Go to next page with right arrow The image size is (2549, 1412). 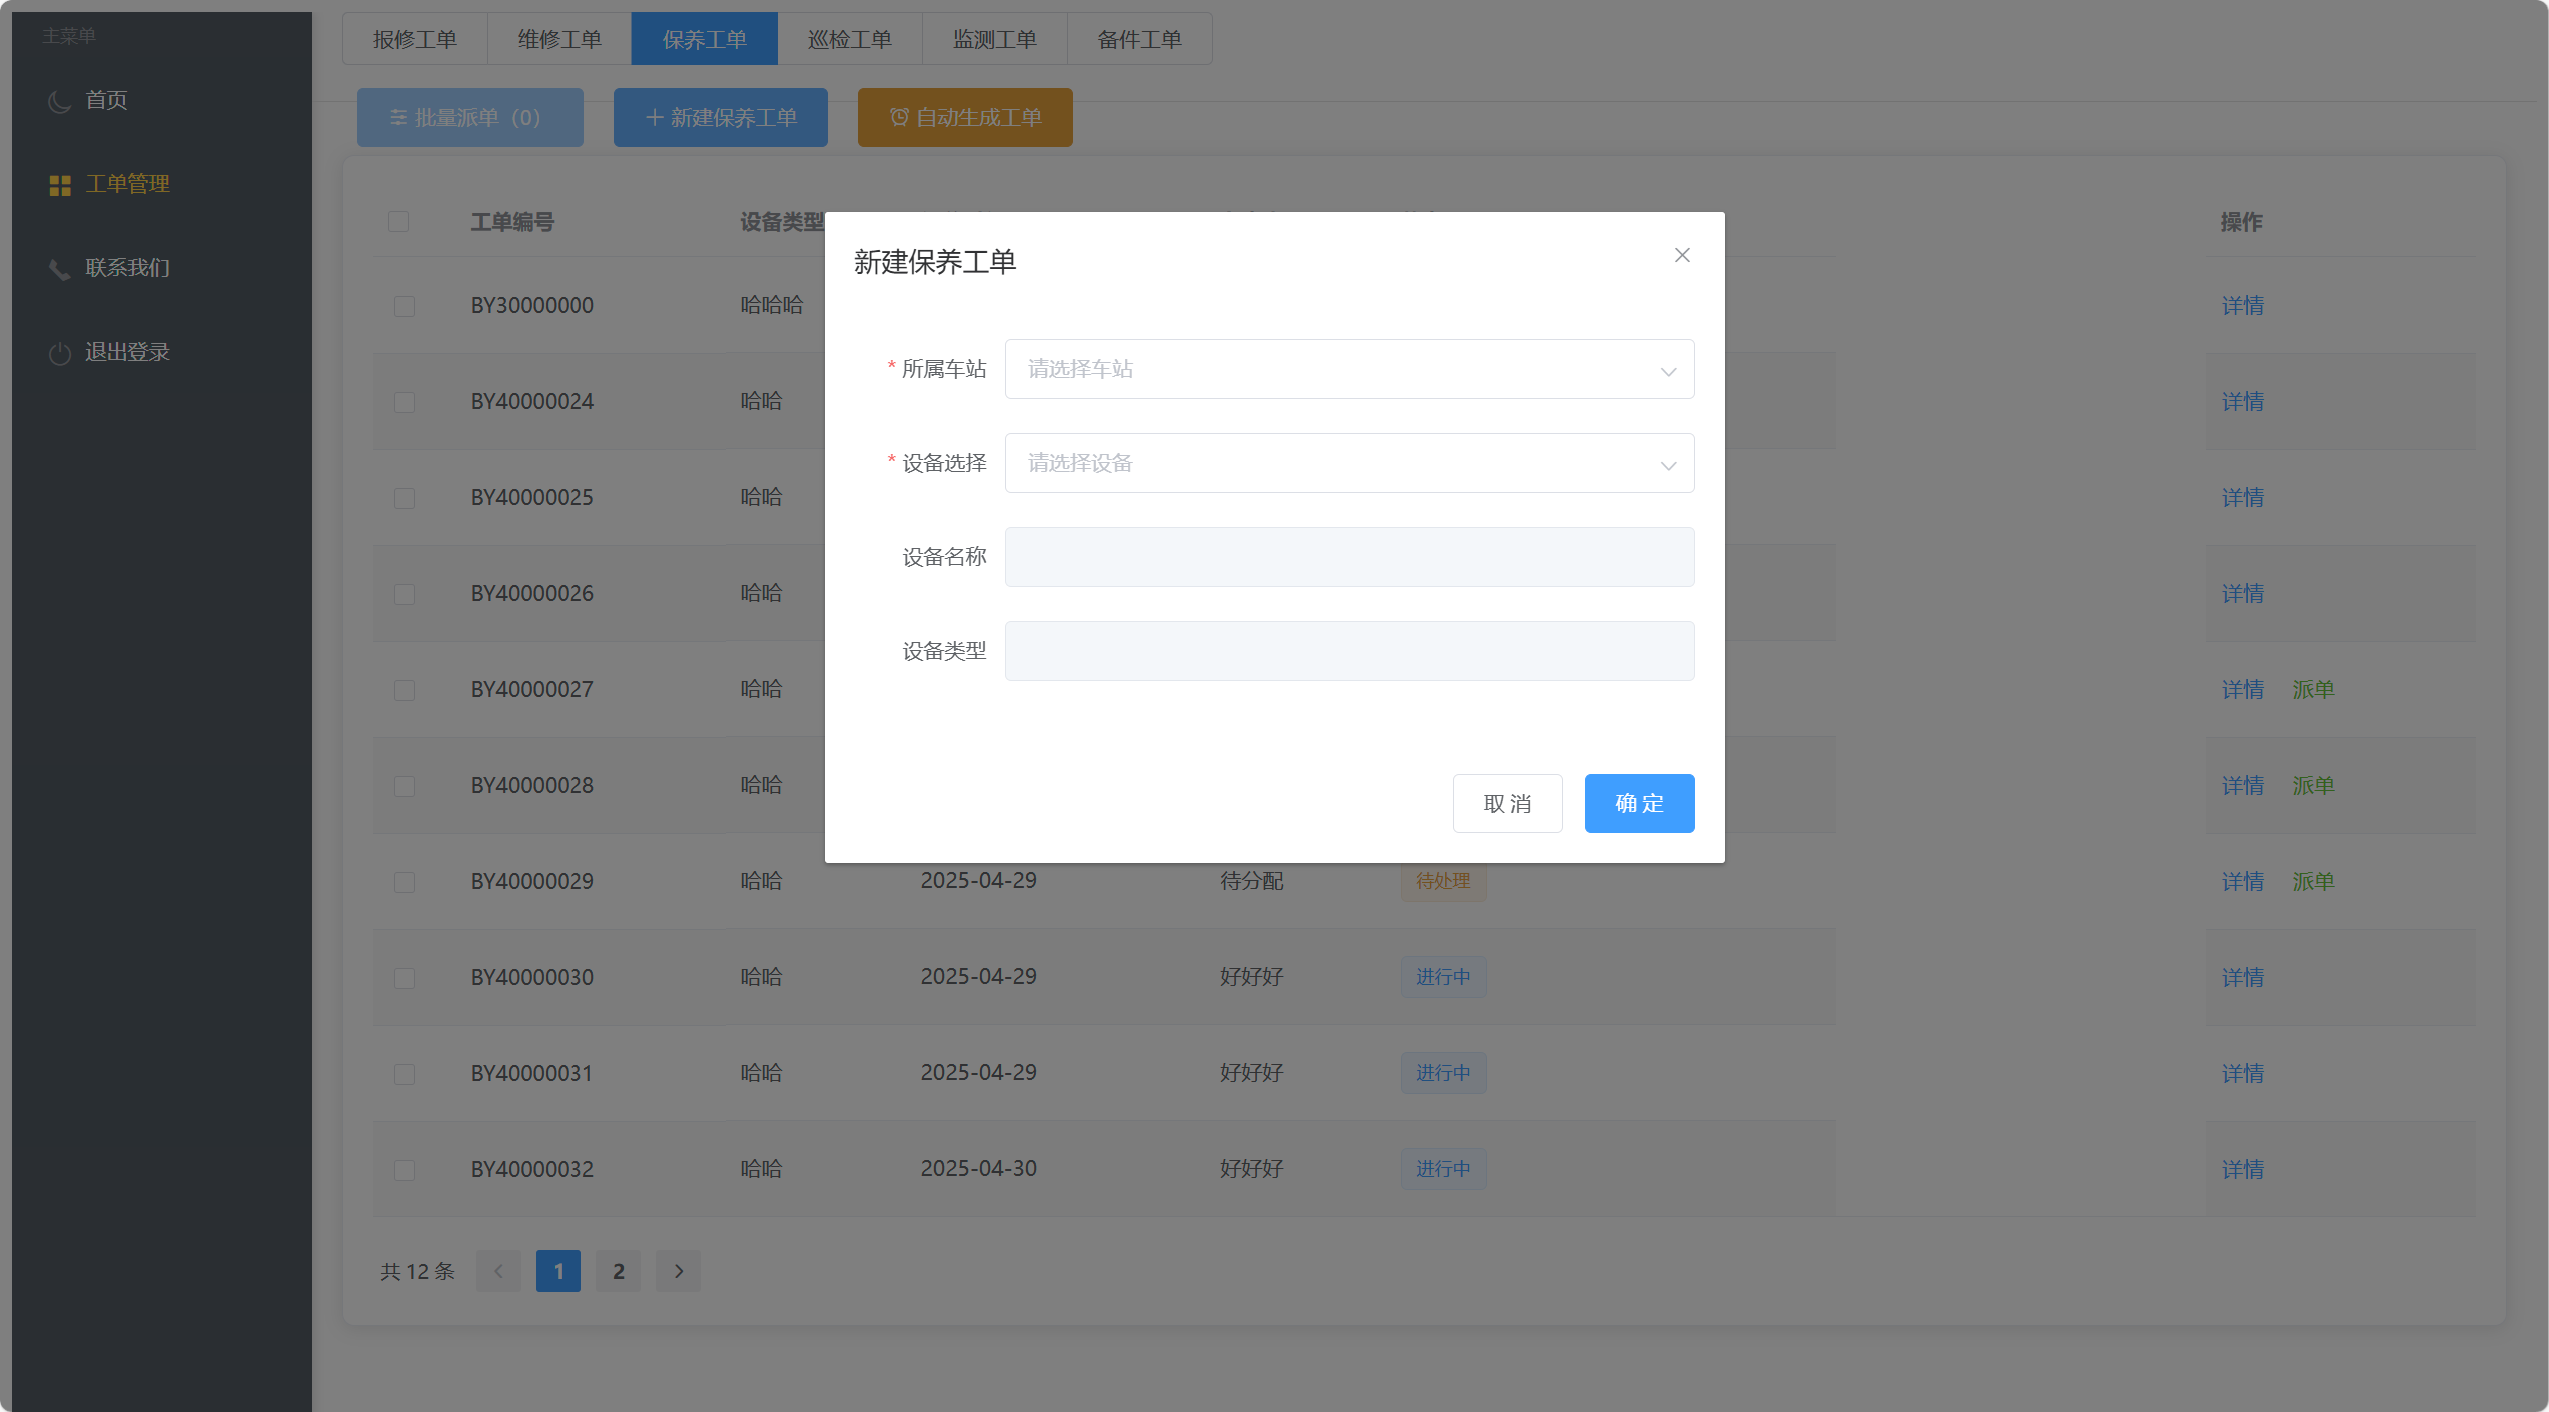coord(678,1271)
